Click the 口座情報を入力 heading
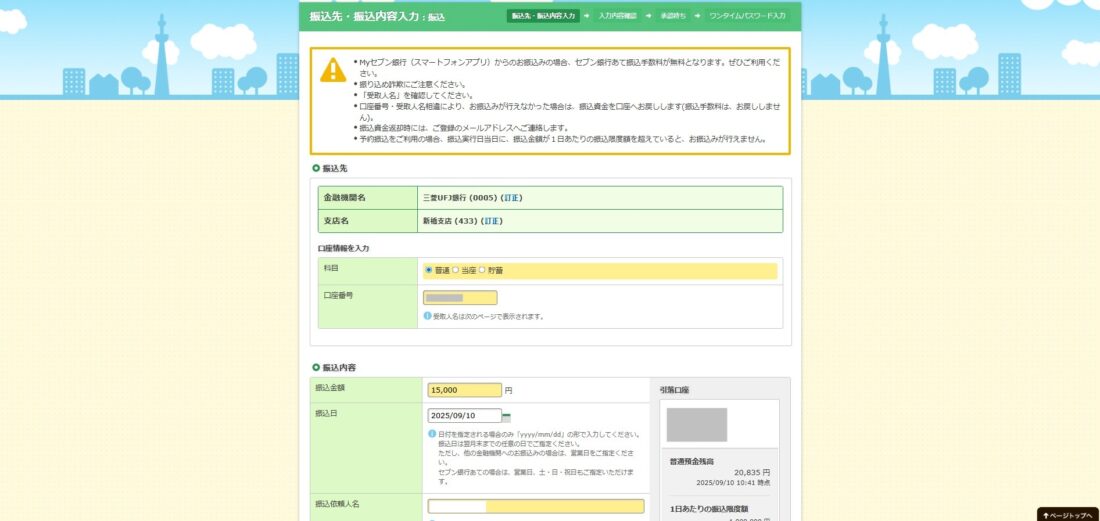The width and height of the screenshot is (1100, 521). click(343, 248)
